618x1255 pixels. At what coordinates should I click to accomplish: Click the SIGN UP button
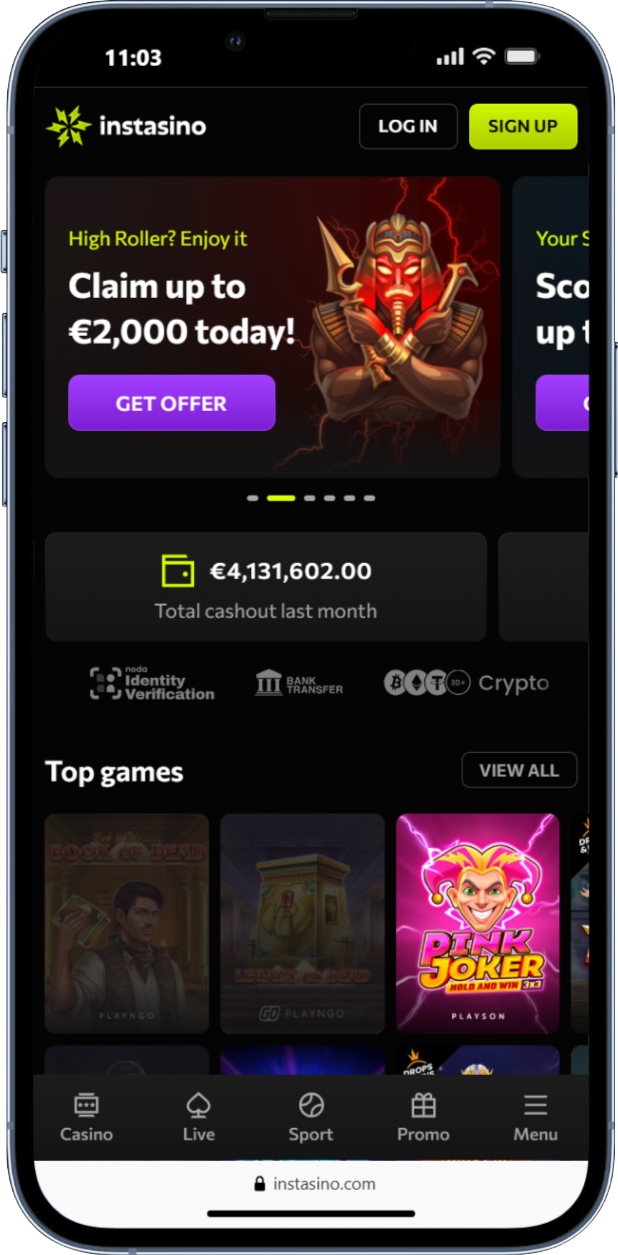point(523,126)
